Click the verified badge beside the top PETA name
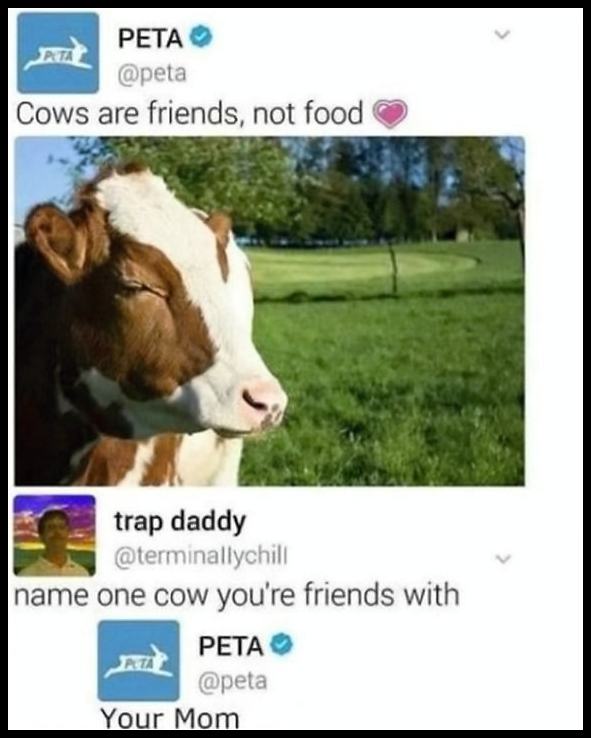 pos(201,38)
